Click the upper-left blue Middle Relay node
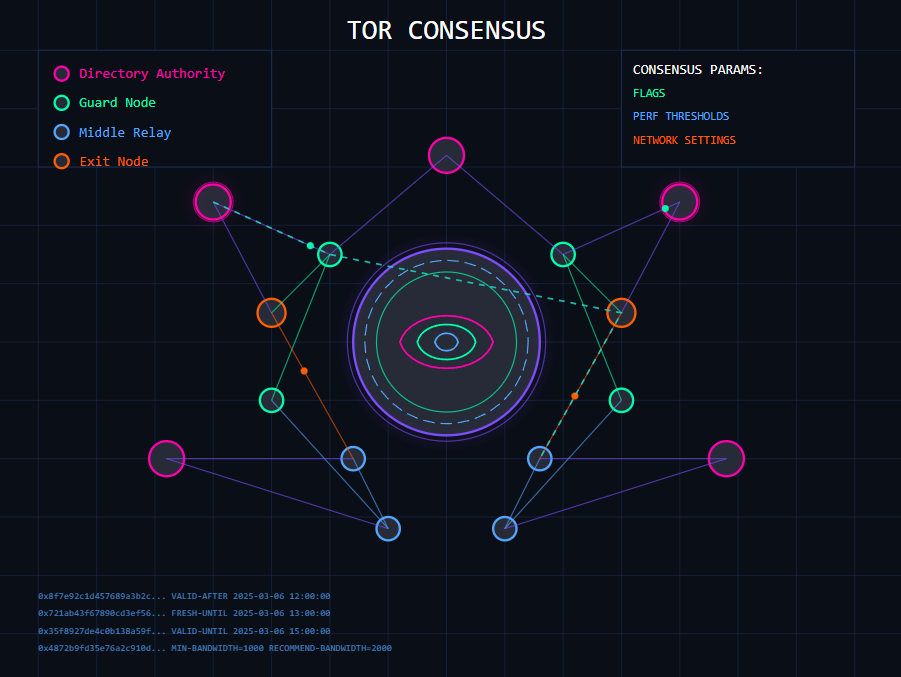 click(x=353, y=459)
